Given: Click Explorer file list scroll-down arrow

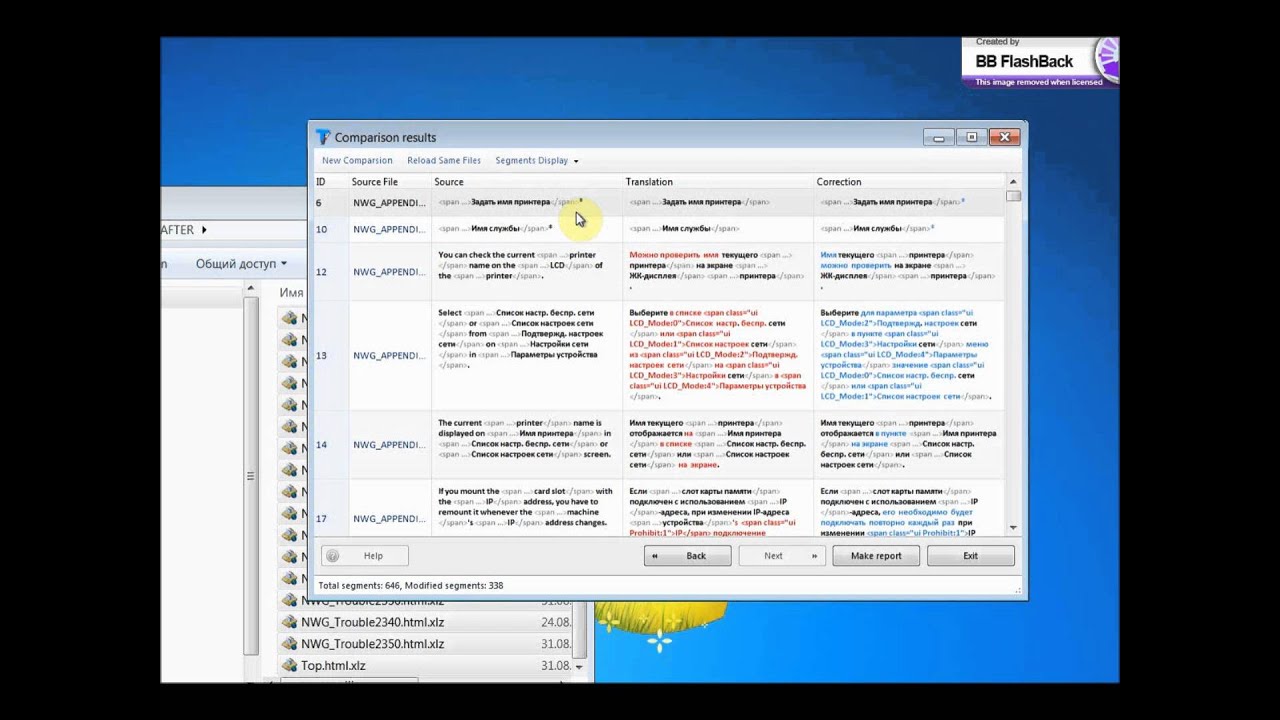Looking at the screenshot, I should [x=578, y=665].
